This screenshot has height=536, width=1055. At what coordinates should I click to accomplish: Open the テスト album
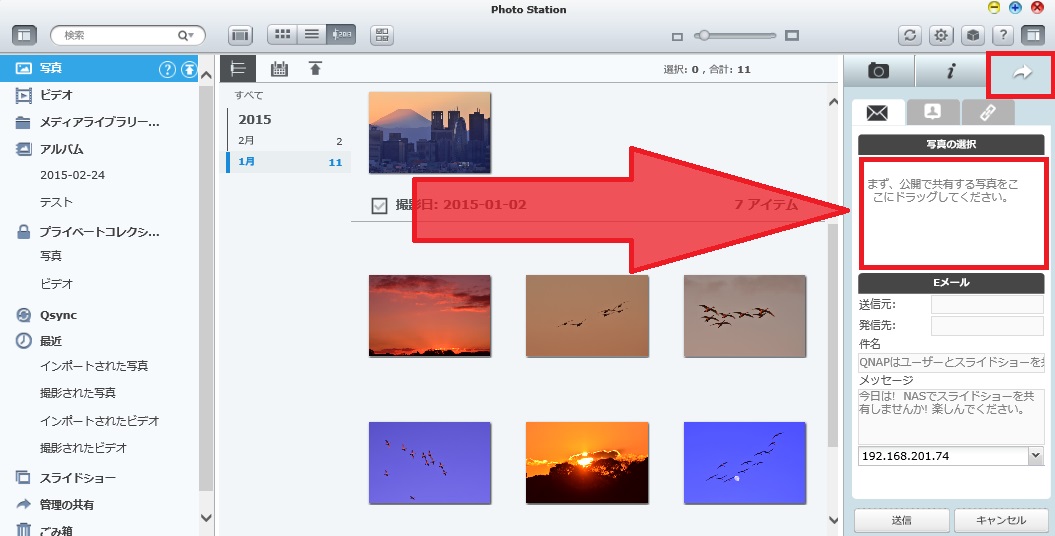pos(56,202)
